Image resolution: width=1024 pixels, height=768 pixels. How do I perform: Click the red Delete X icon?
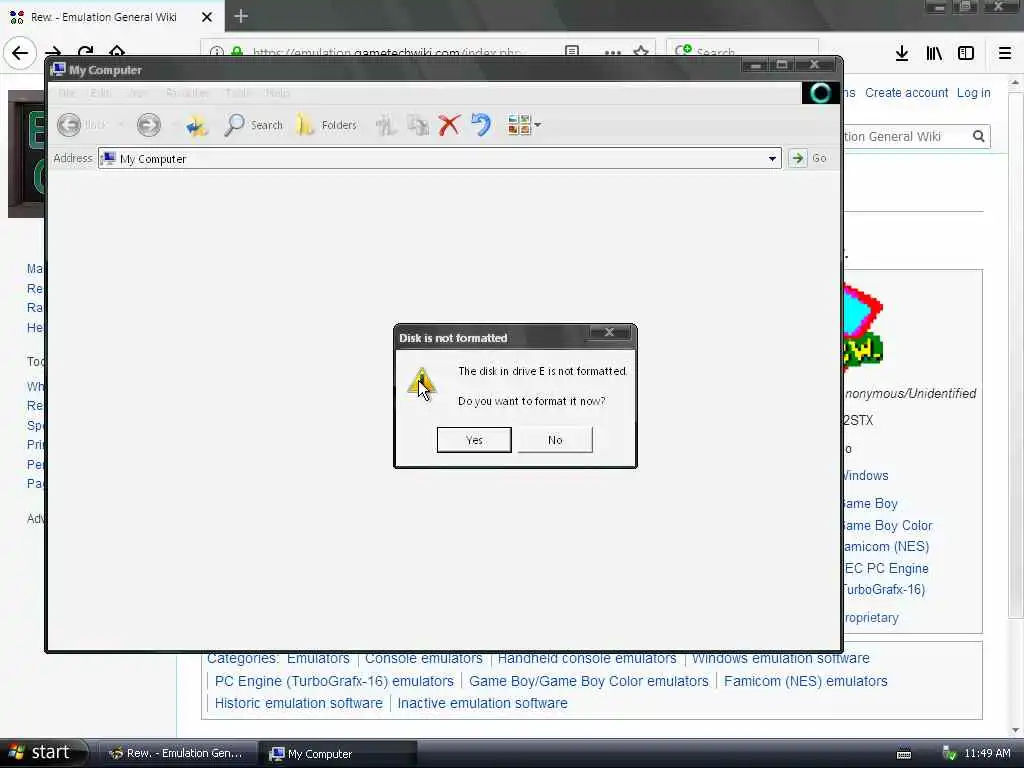449,125
